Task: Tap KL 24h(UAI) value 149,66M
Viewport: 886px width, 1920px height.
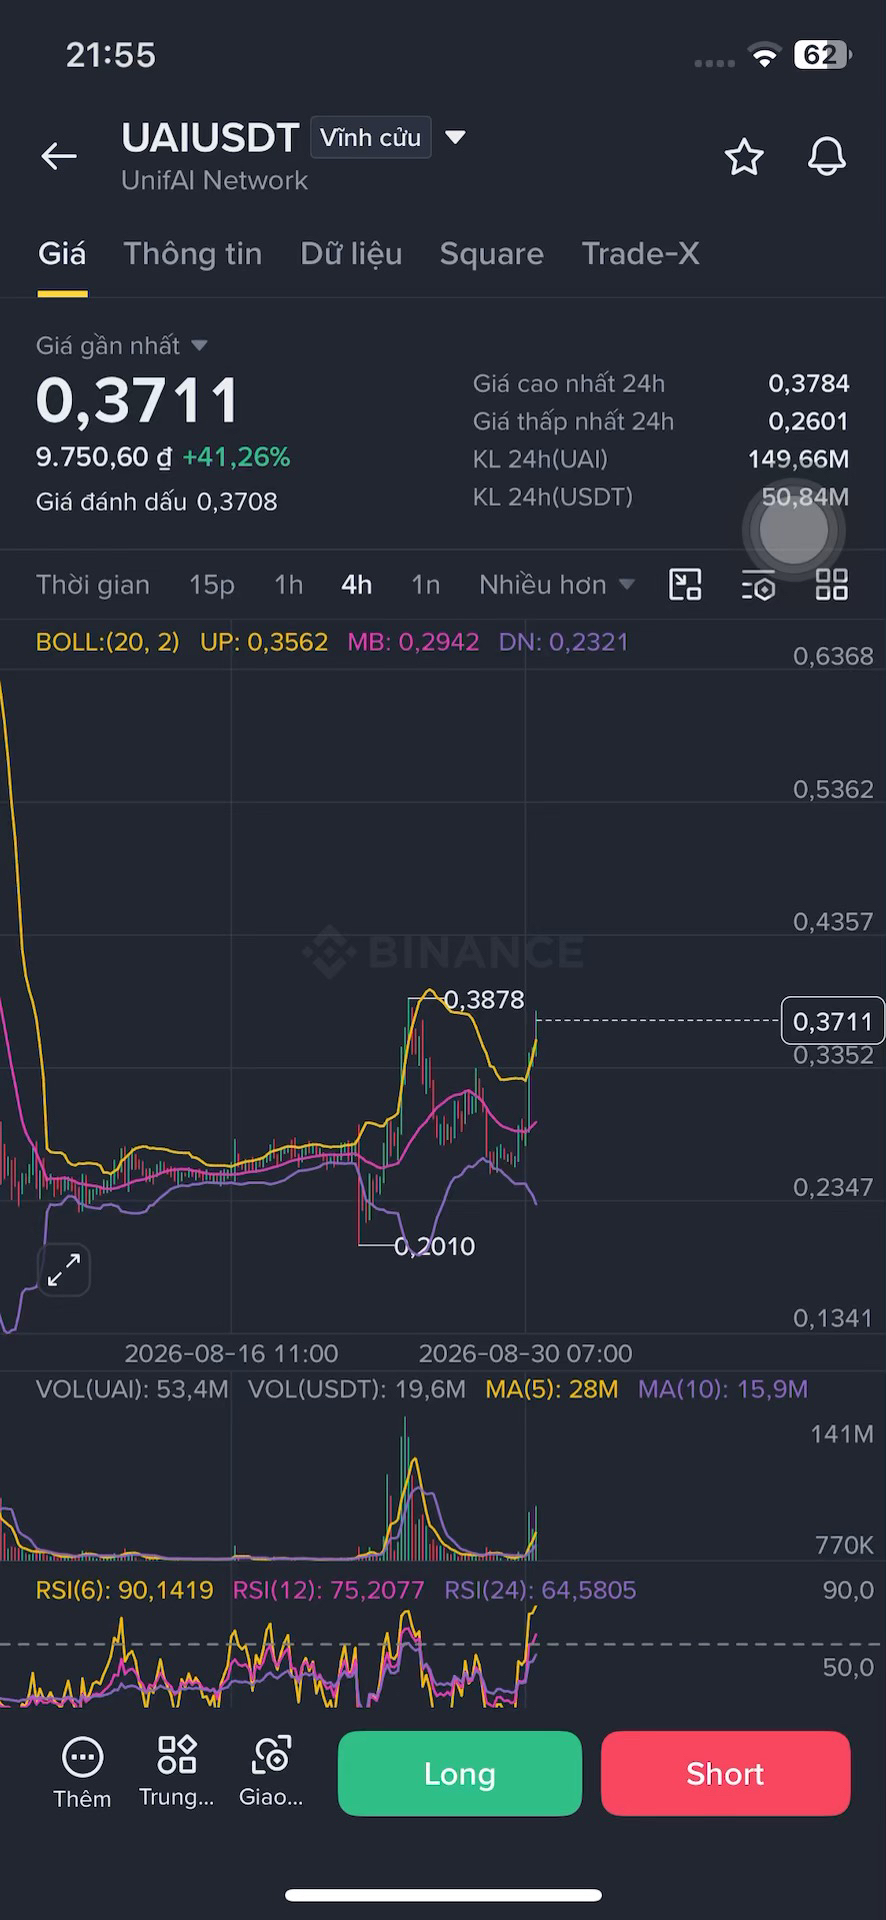Action: point(799,459)
